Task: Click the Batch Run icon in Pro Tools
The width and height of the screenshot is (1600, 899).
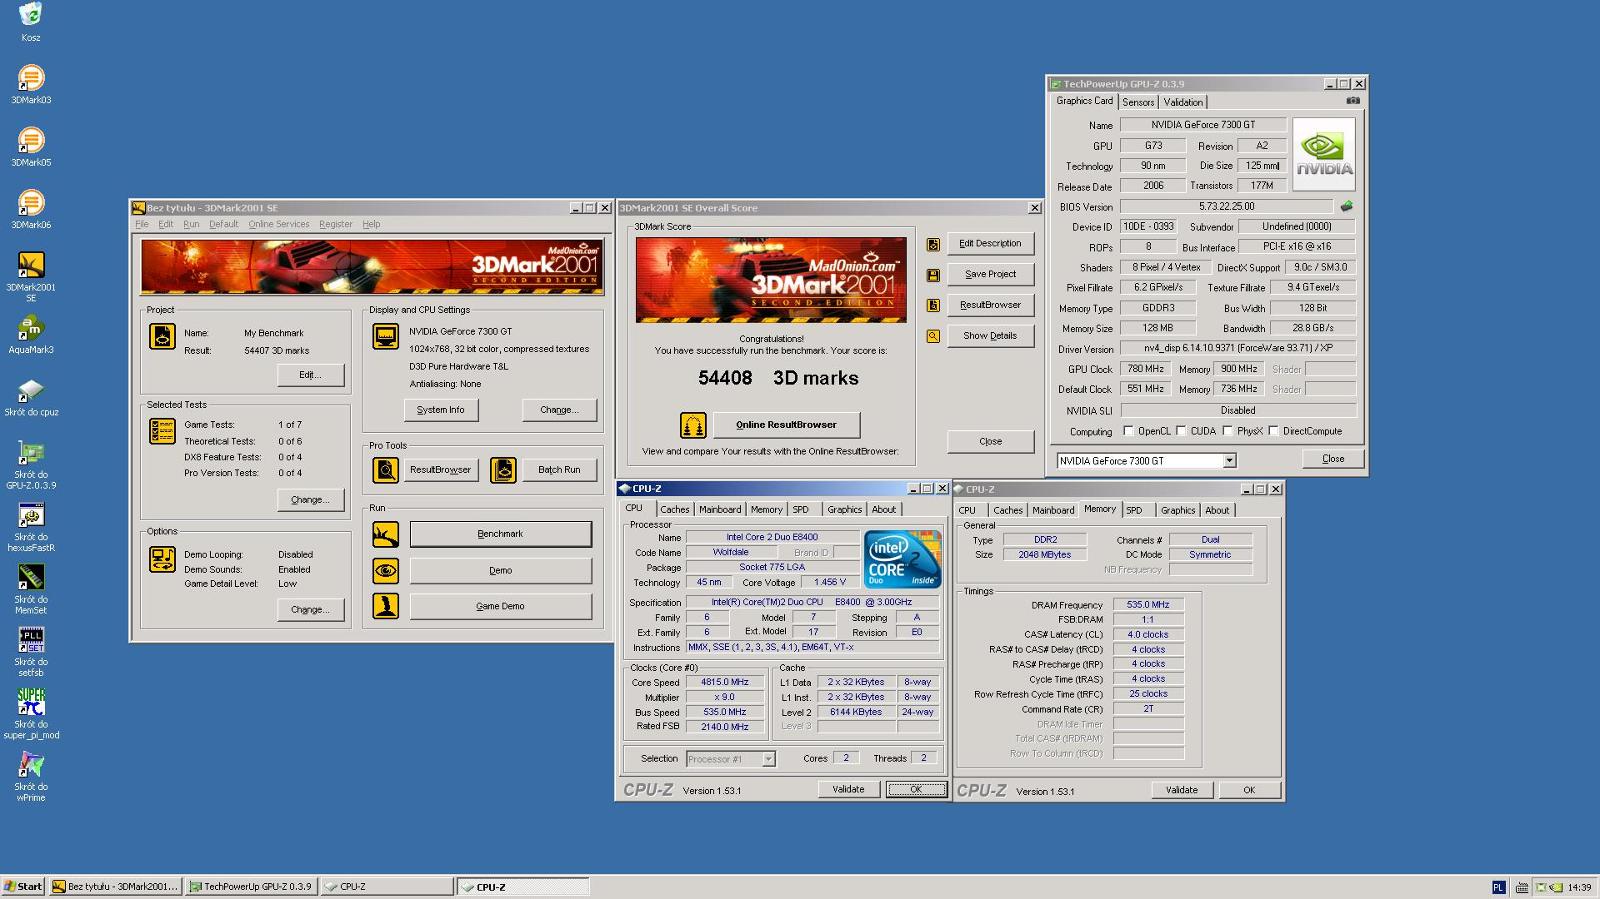Action: click(x=504, y=470)
